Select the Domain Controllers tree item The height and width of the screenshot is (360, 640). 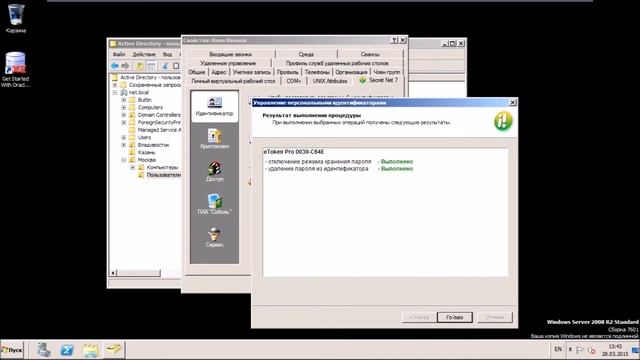coord(155,115)
